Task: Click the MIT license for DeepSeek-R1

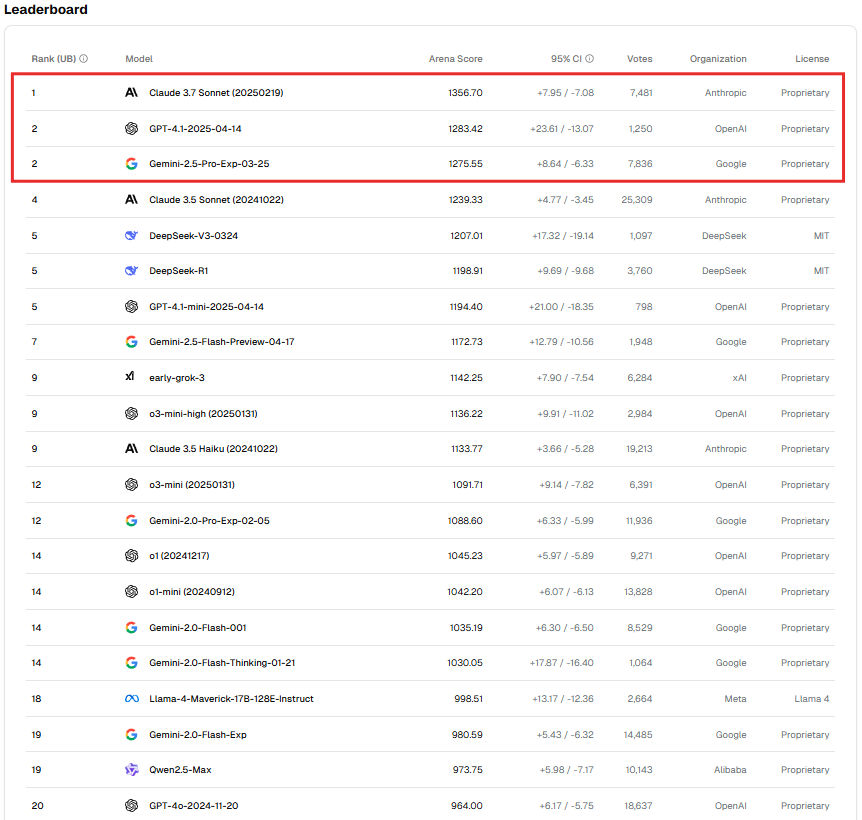Action: pos(821,271)
